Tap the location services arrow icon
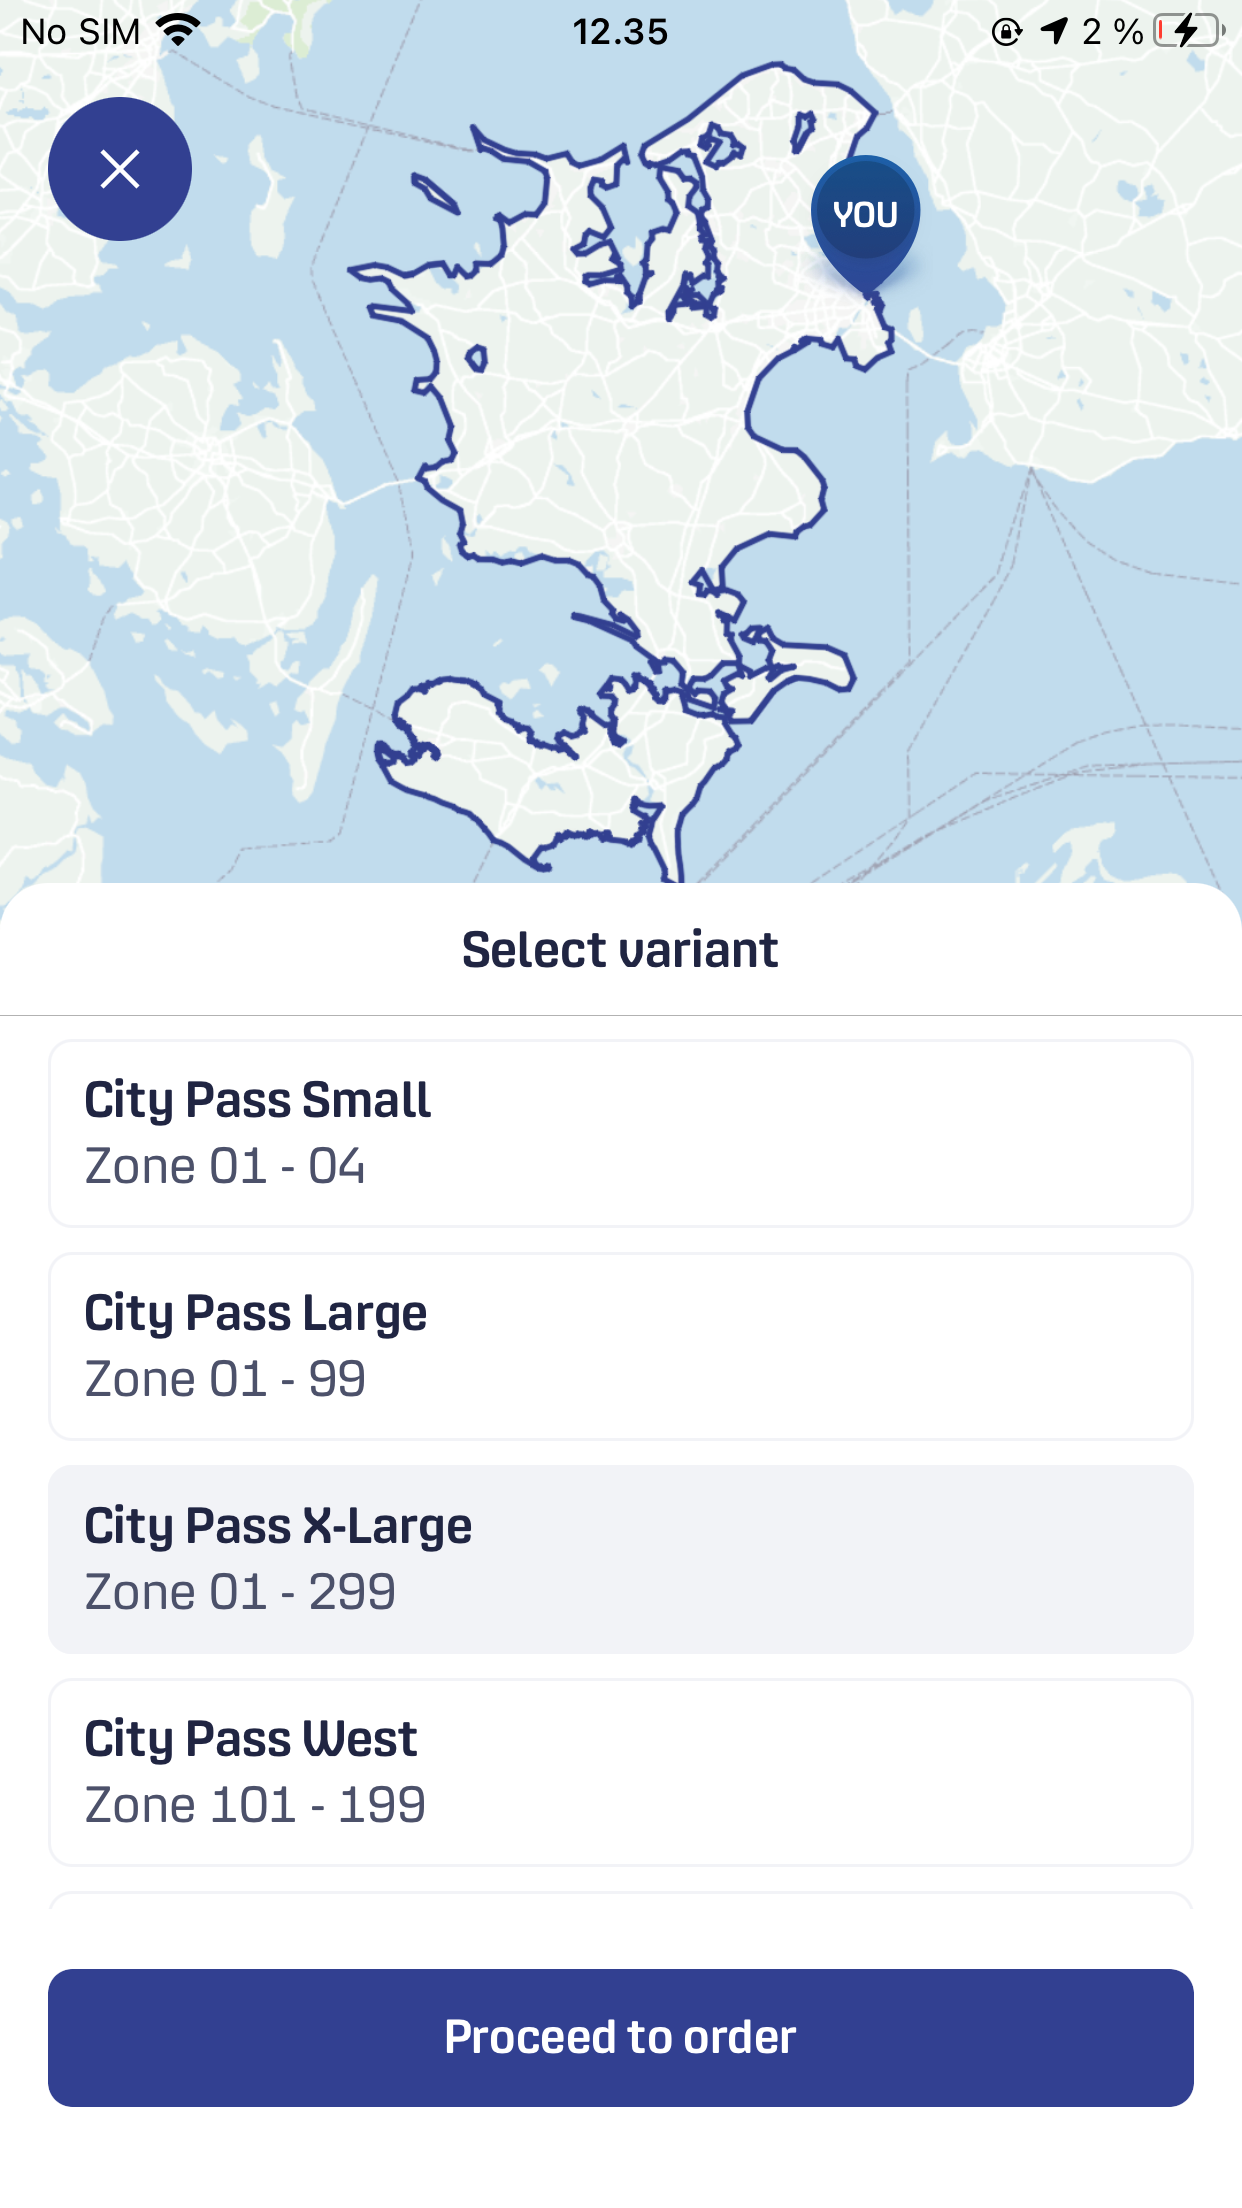 point(1054,31)
